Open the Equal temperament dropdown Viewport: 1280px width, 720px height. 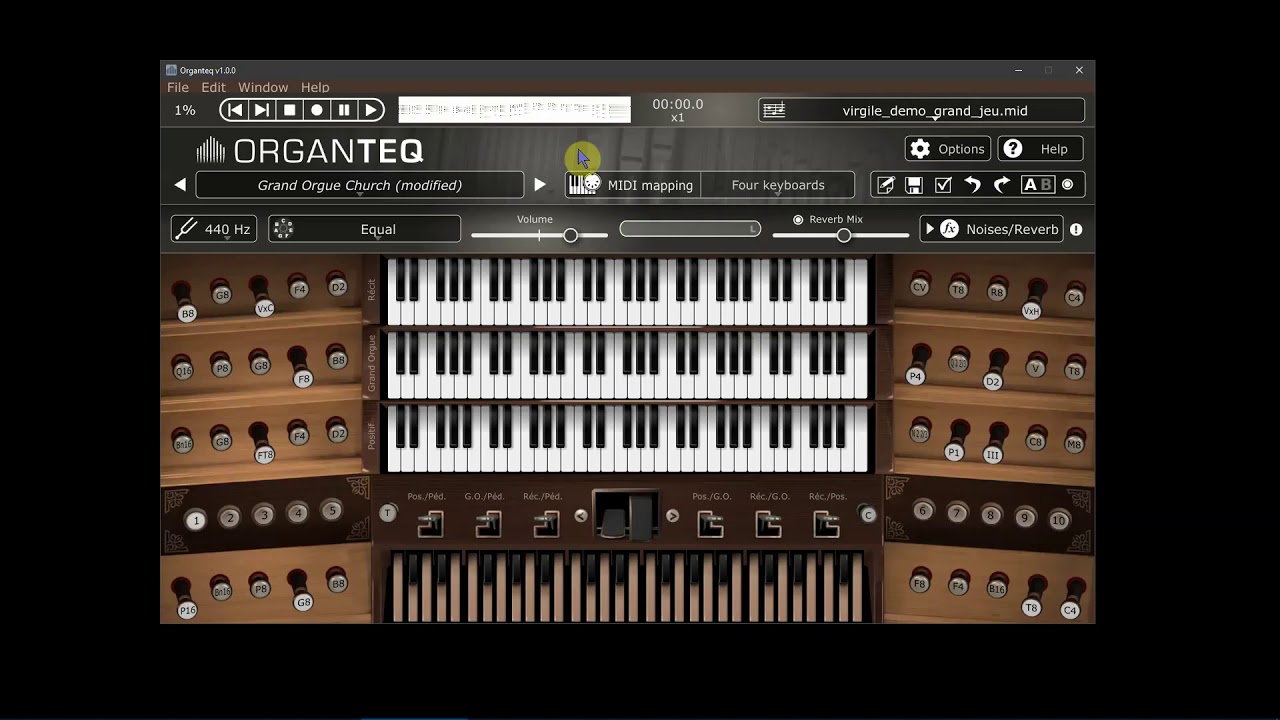pyautogui.click(x=365, y=229)
